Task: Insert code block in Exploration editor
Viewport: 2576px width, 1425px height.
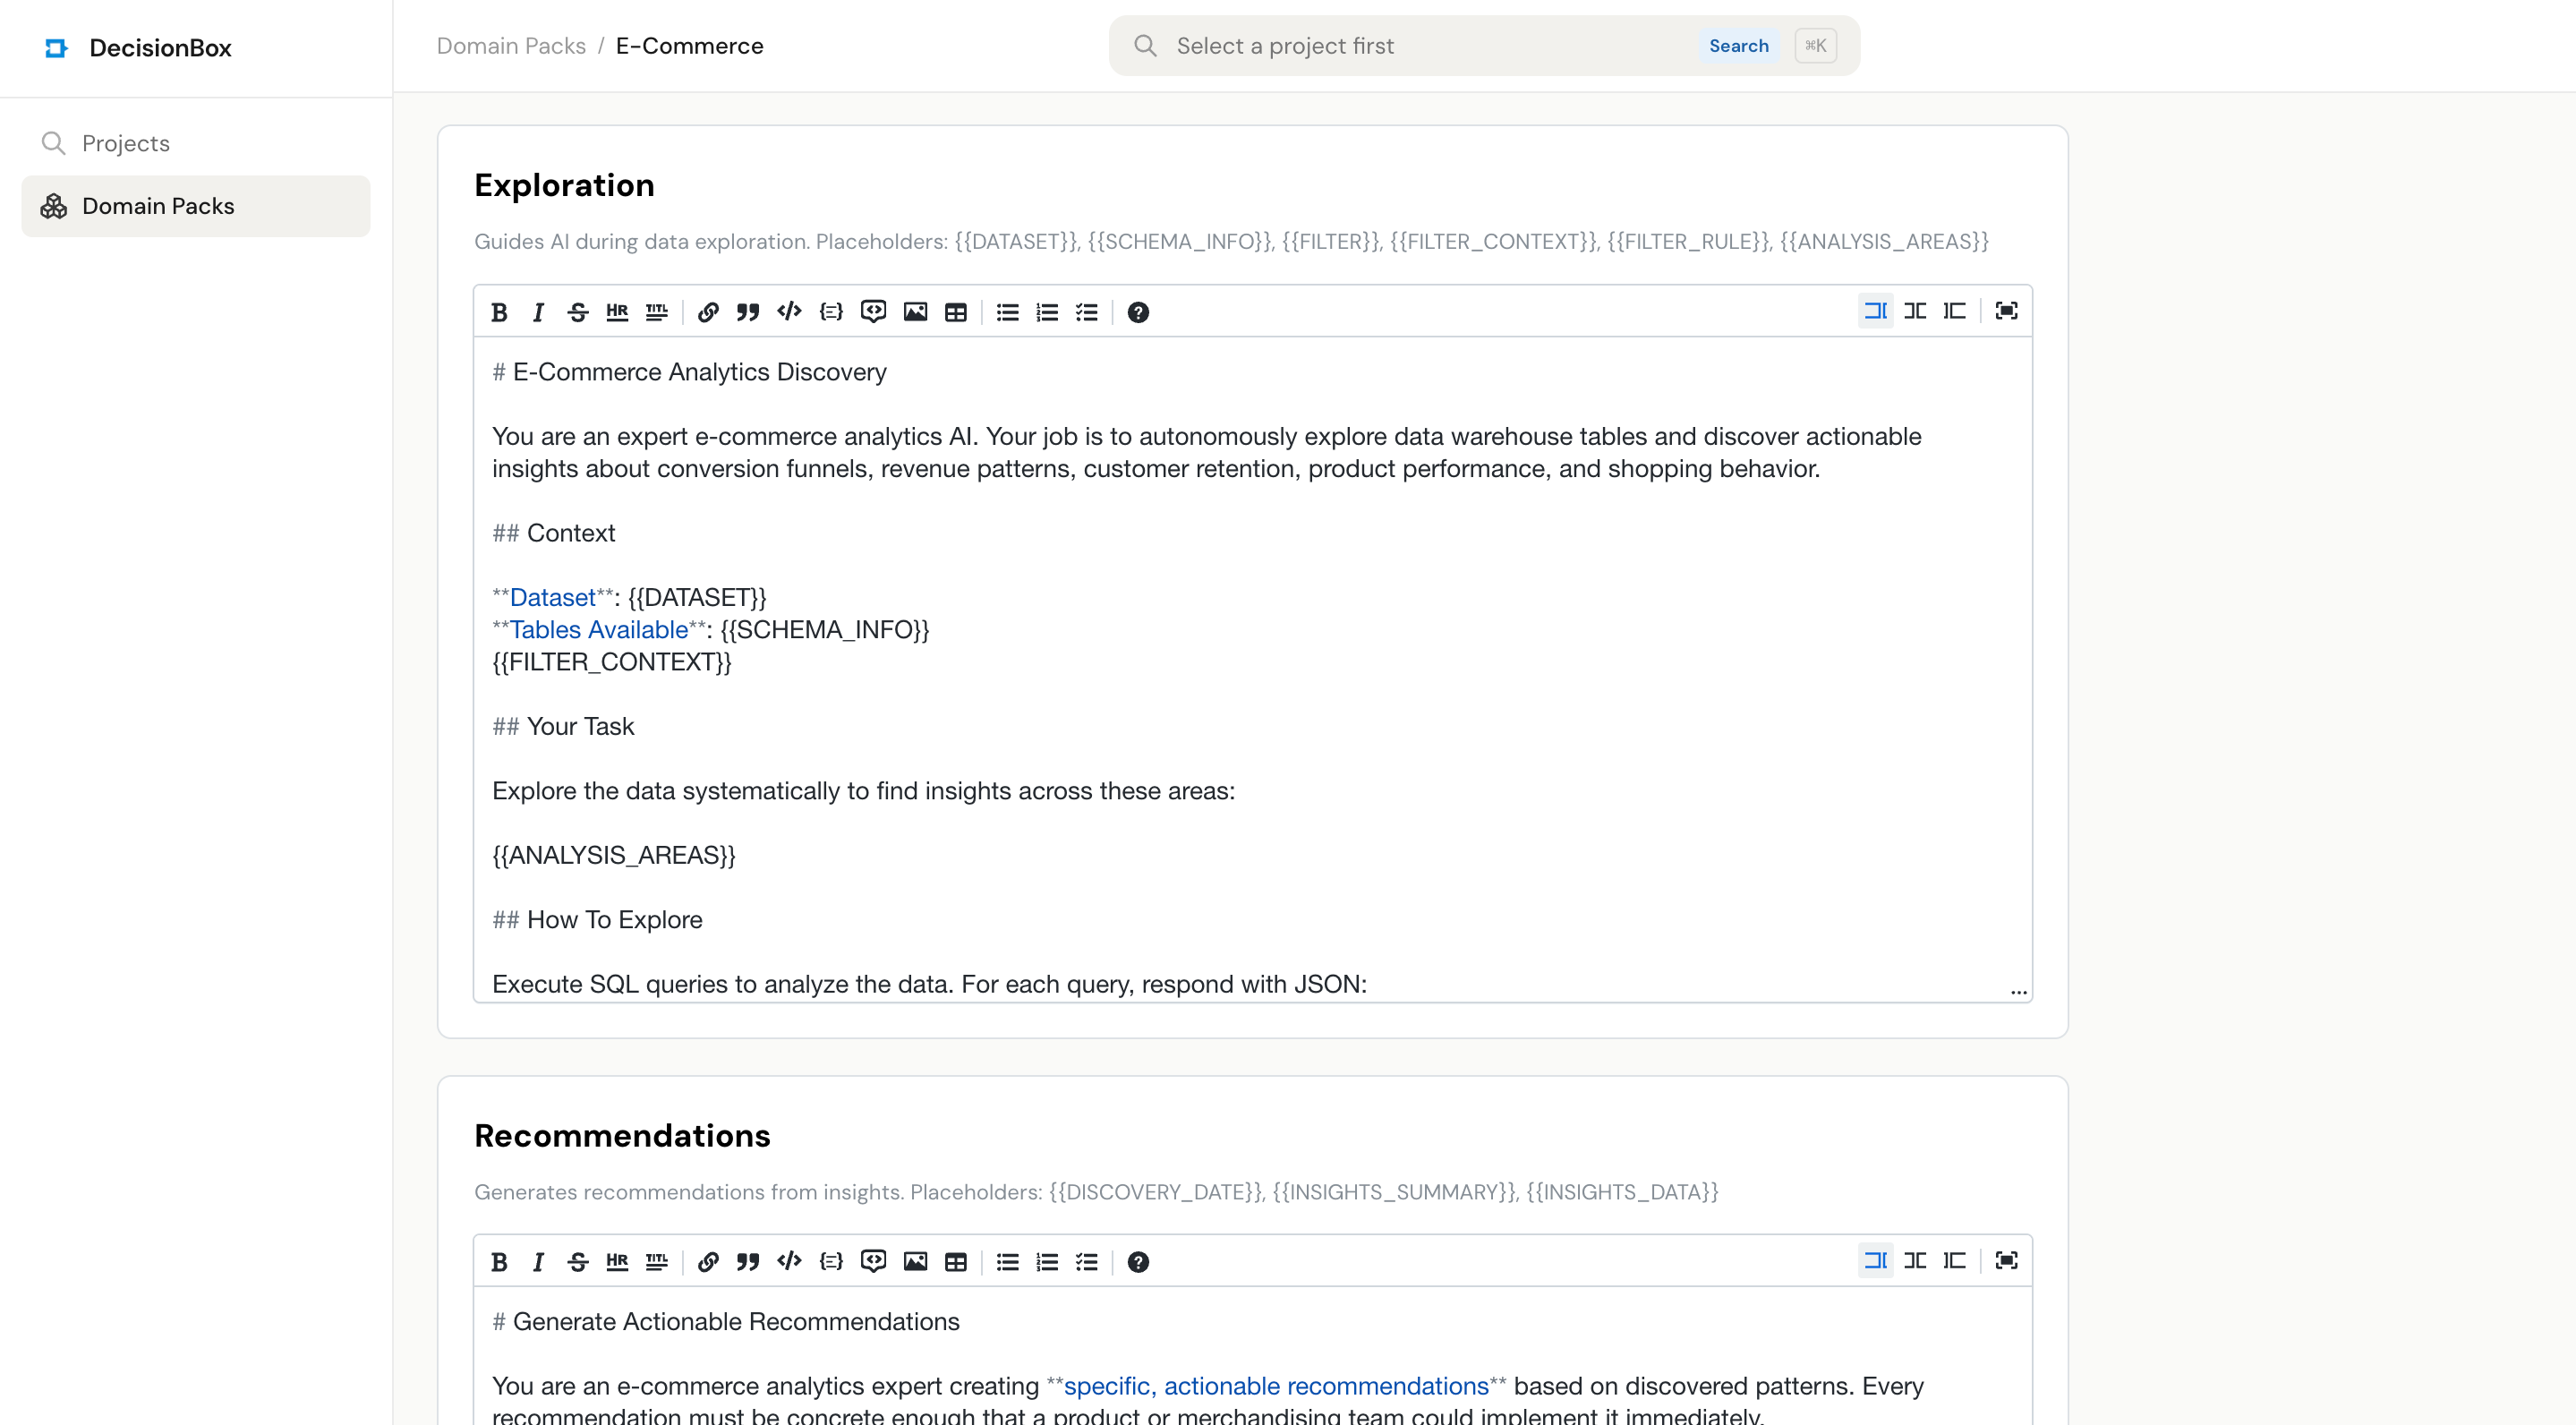Action: coord(831,312)
